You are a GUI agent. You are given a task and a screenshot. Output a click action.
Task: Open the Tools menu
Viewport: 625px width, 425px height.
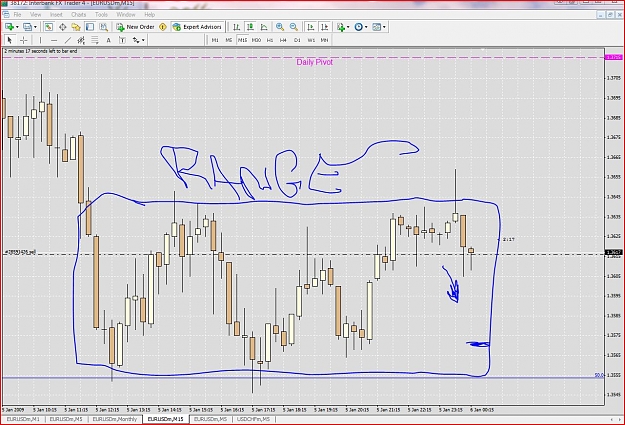pyautogui.click(x=101, y=14)
